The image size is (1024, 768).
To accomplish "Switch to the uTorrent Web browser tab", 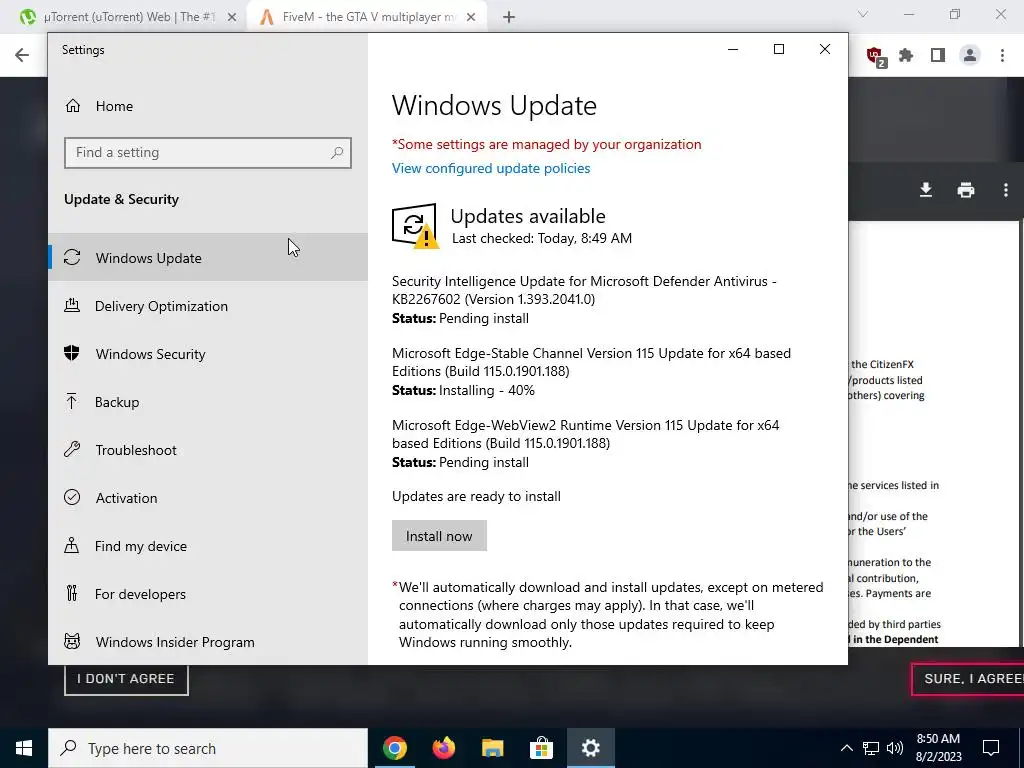I will coord(129,17).
